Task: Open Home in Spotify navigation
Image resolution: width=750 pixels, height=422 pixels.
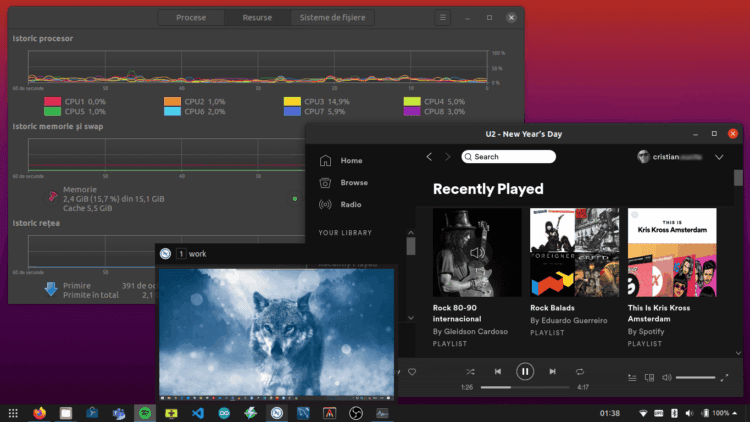Action: point(351,161)
